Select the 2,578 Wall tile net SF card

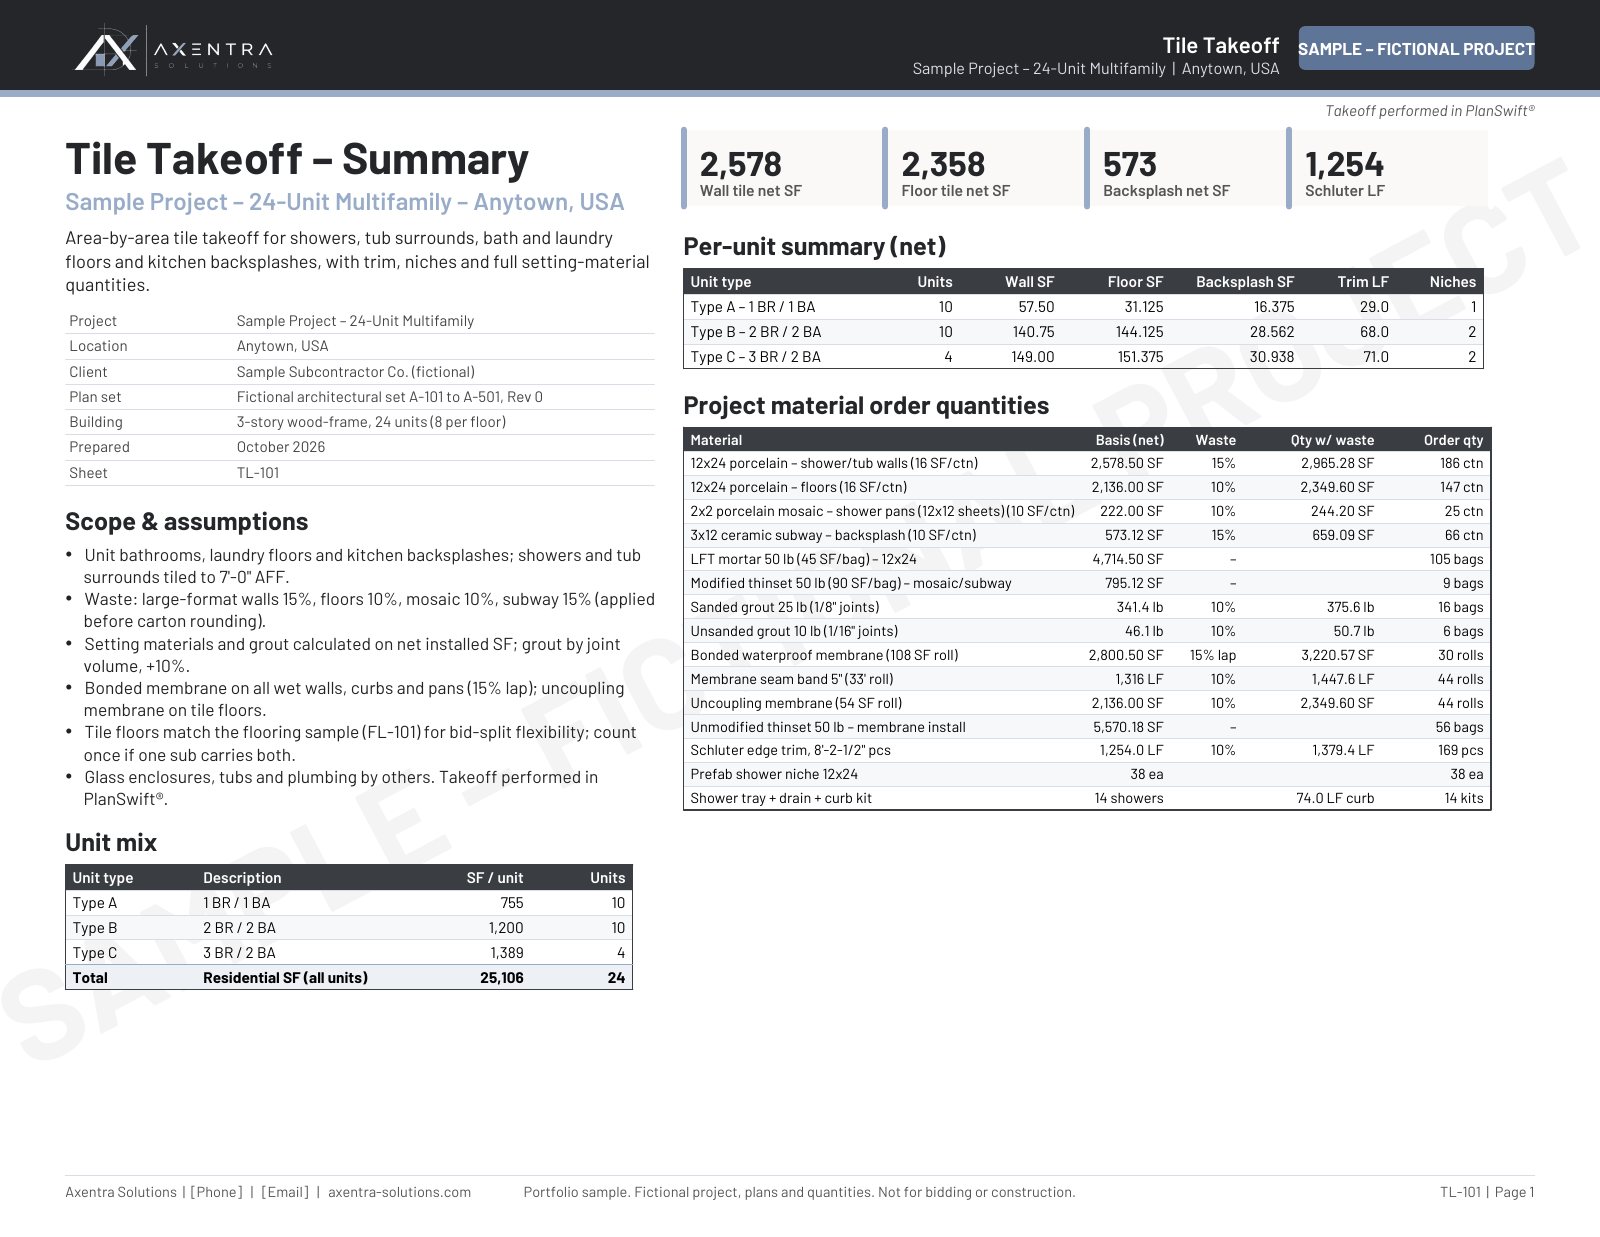(x=781, y=169)
